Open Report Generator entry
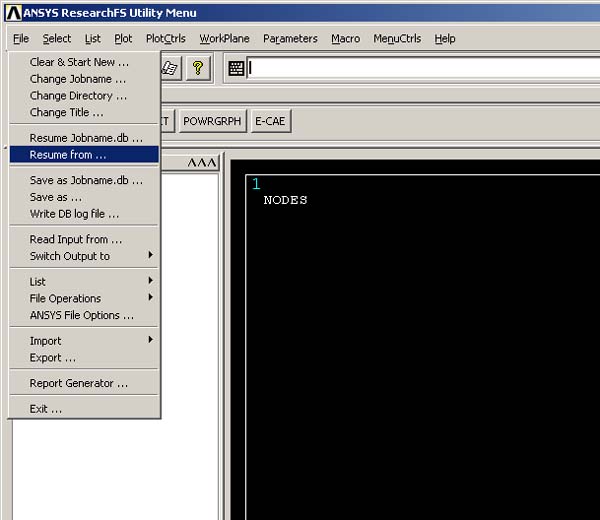 84,383
